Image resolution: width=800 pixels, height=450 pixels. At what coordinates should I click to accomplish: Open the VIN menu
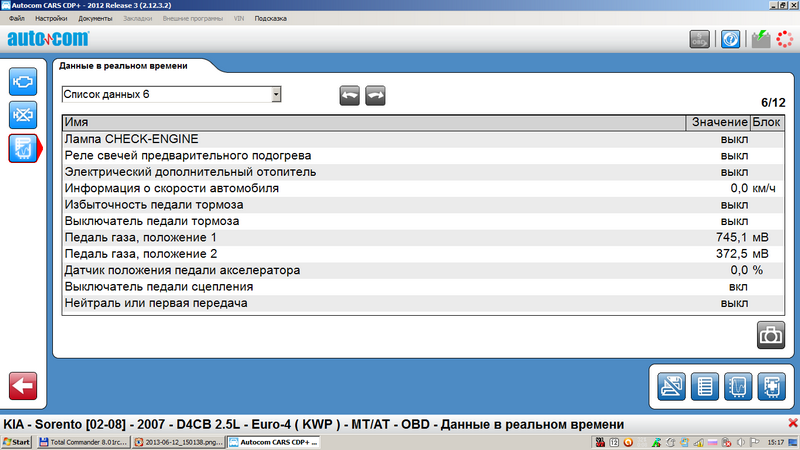[239, 18]
